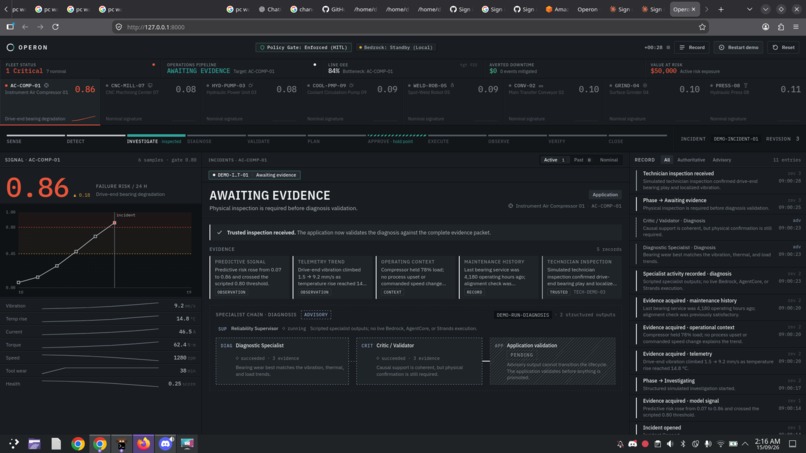This screenshot has height=453, width=806.
Task: Open the Technician Inspection evidence card
Action: tap(582, 277)
